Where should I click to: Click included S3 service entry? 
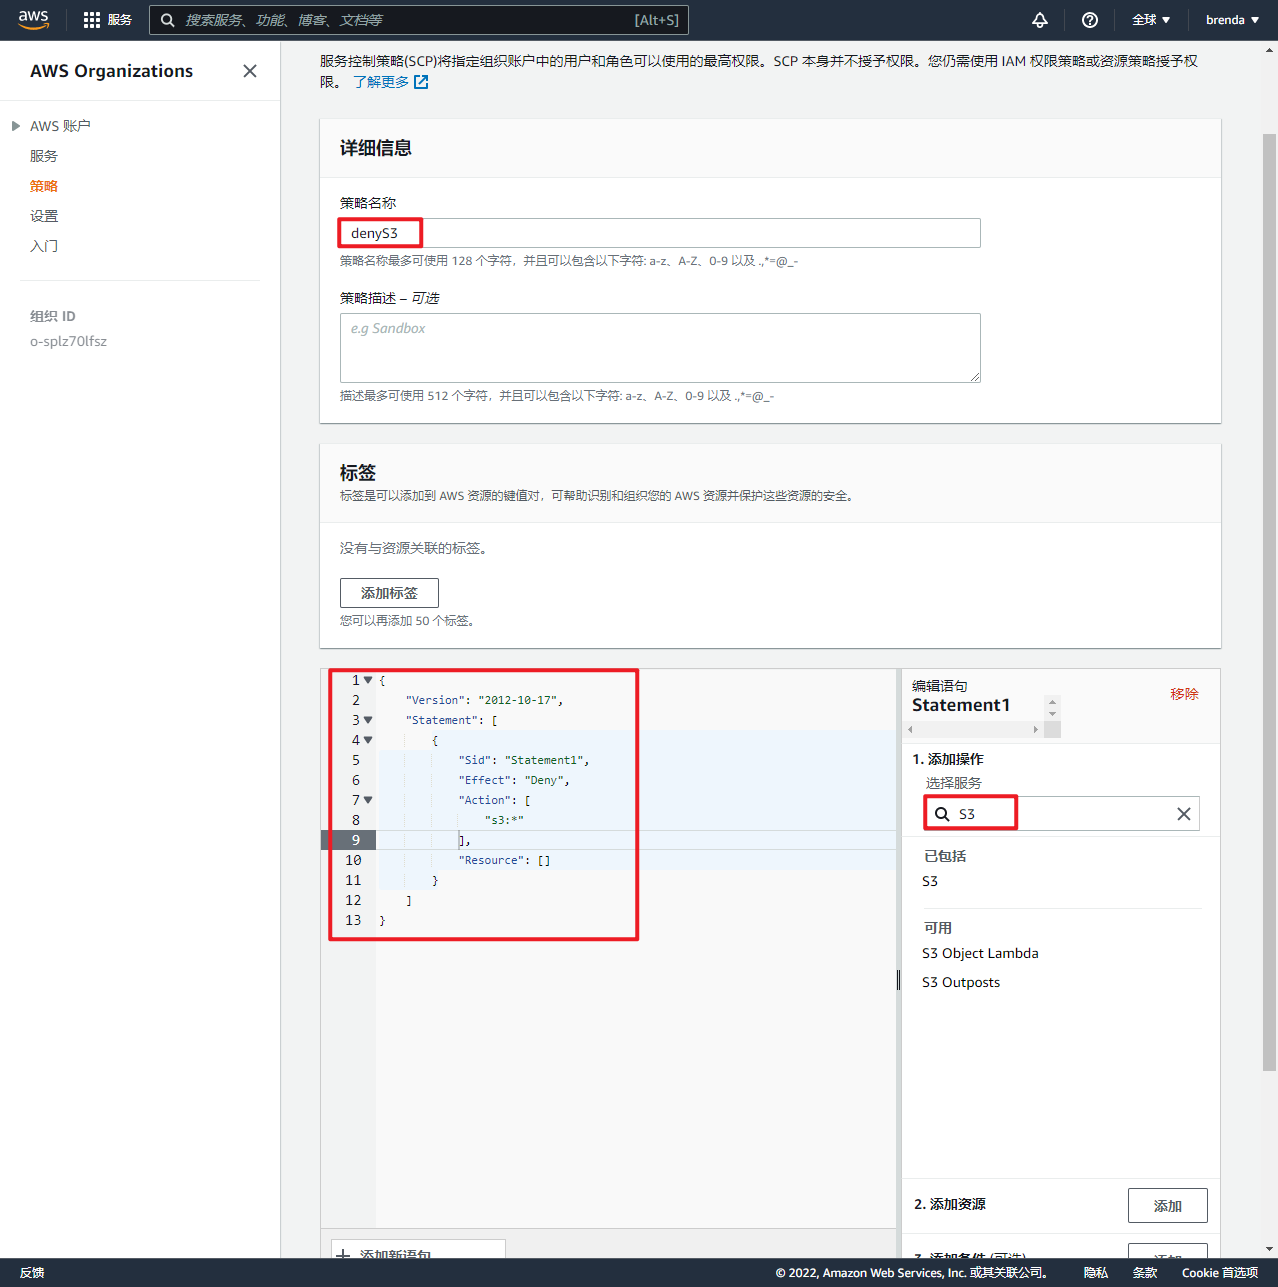click(x=930, y=881)
